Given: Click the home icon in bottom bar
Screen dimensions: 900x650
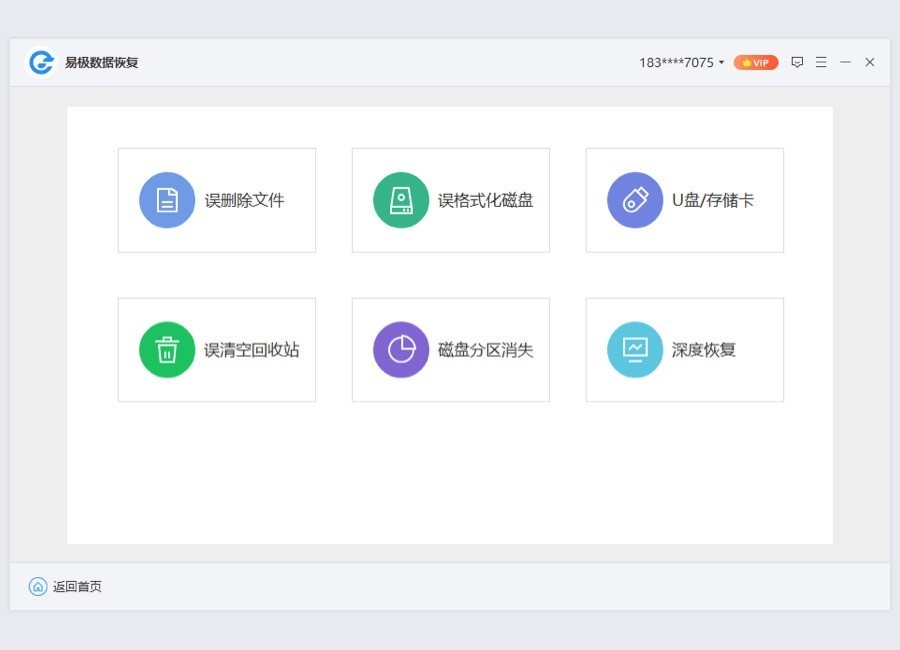Looking at the screenshot, I should (38, 587).
